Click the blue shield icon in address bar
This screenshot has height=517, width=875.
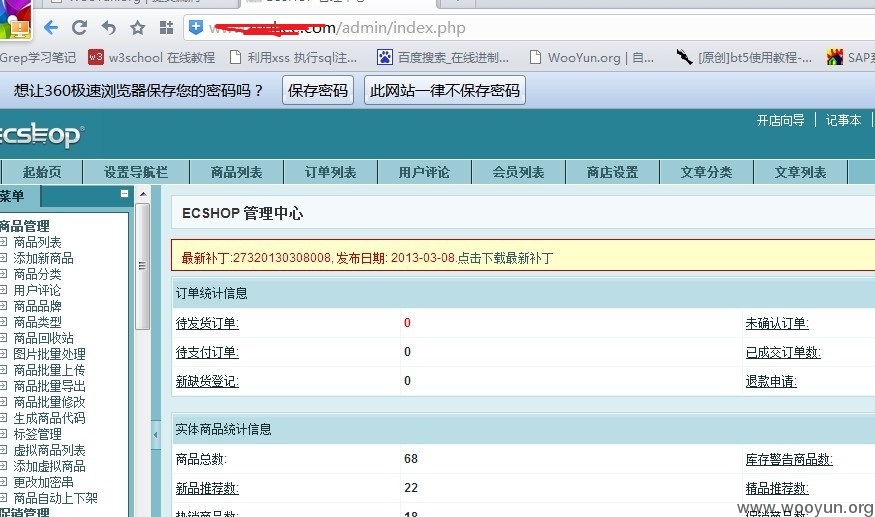pos(196,27)
